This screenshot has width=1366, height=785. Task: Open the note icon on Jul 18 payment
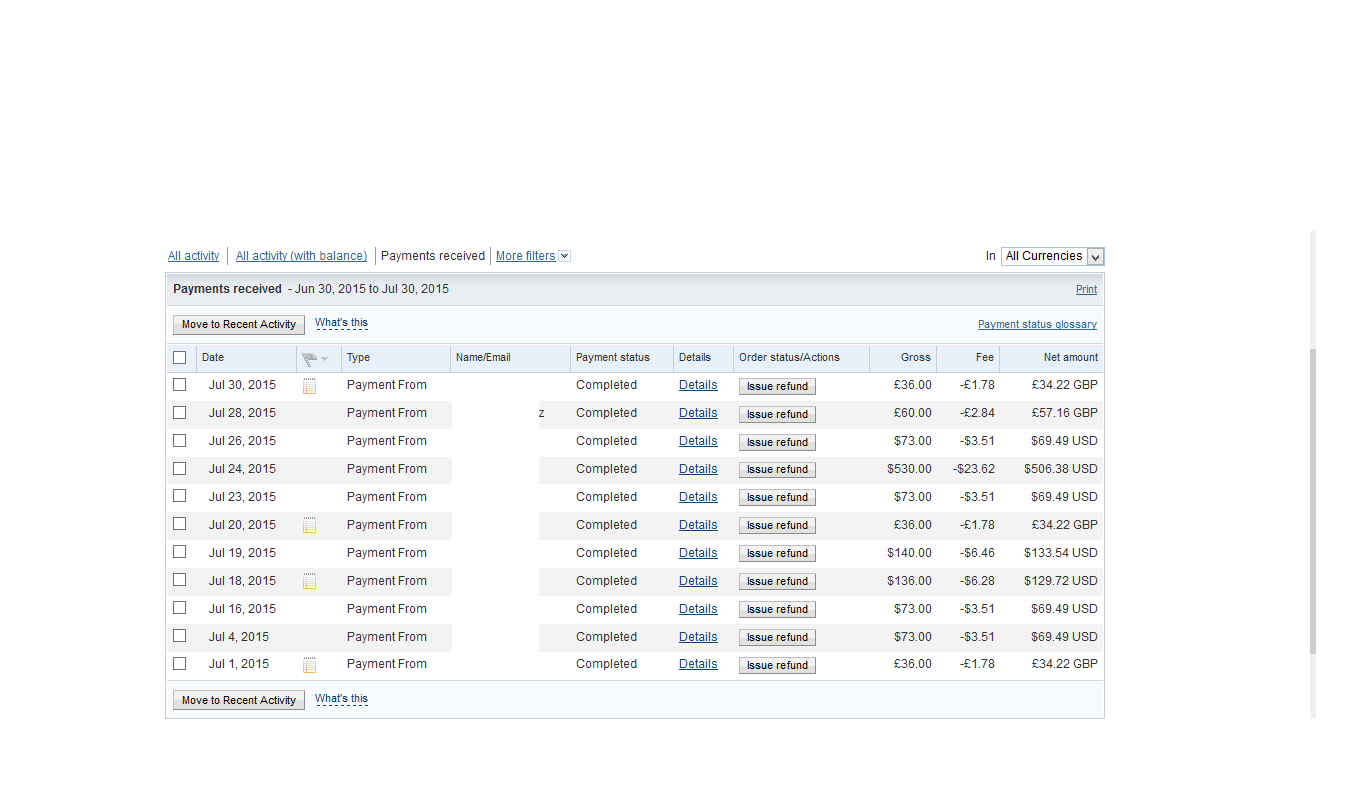click(309, 581)
